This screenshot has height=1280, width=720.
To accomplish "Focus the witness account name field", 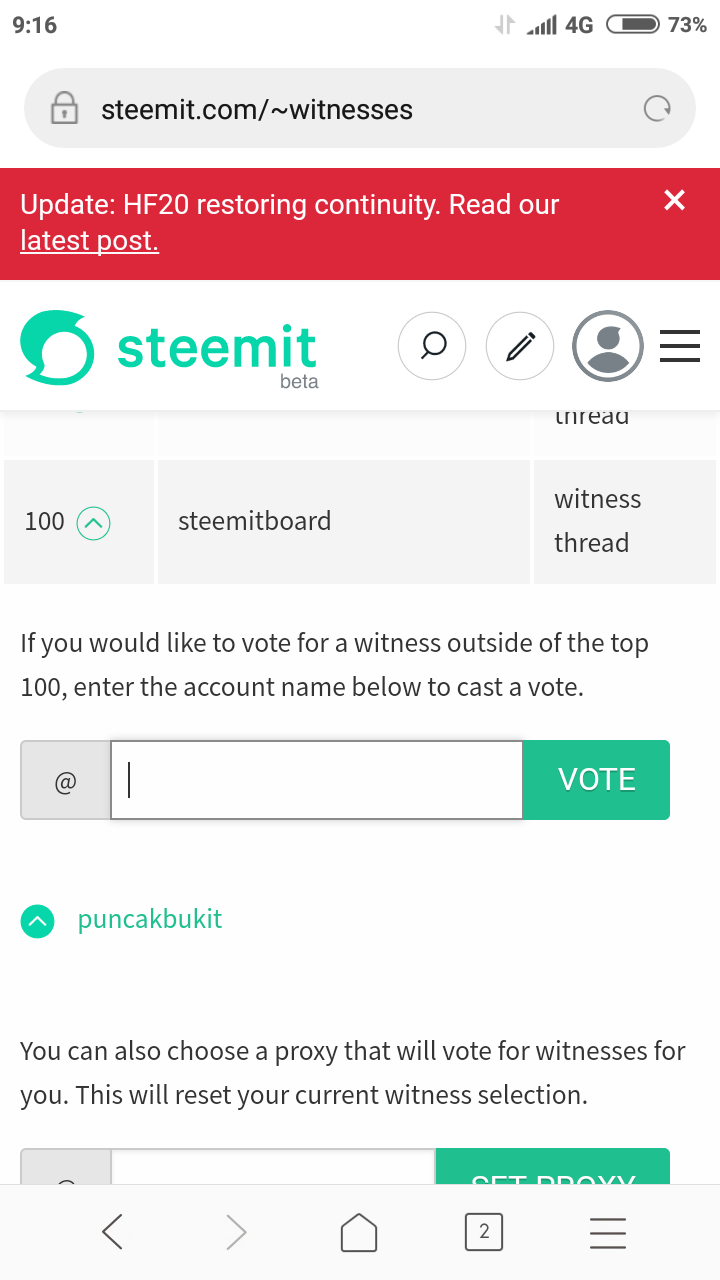I will click(x=317, y=780).
